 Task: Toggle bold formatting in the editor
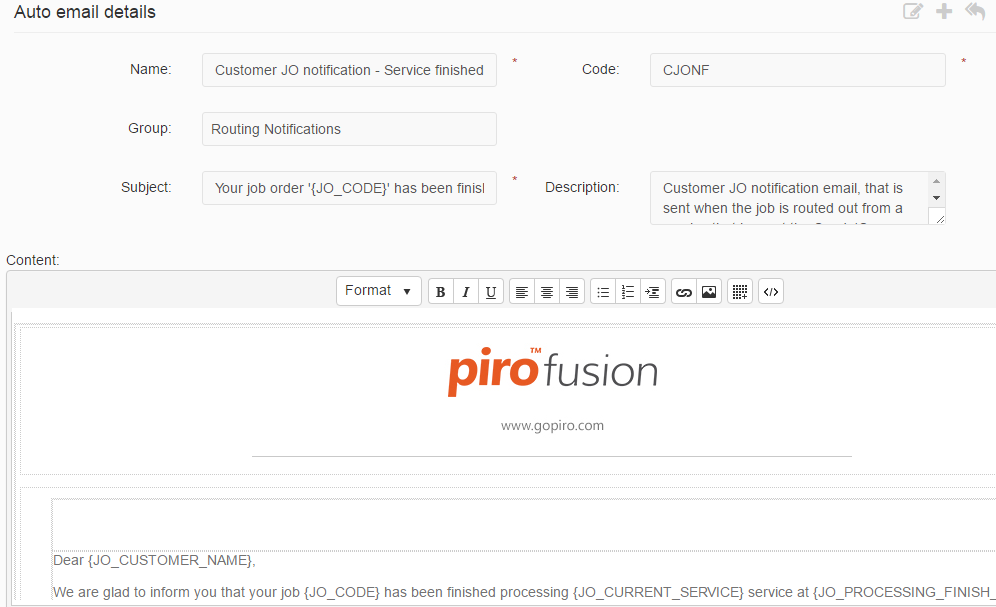[441, 292]
